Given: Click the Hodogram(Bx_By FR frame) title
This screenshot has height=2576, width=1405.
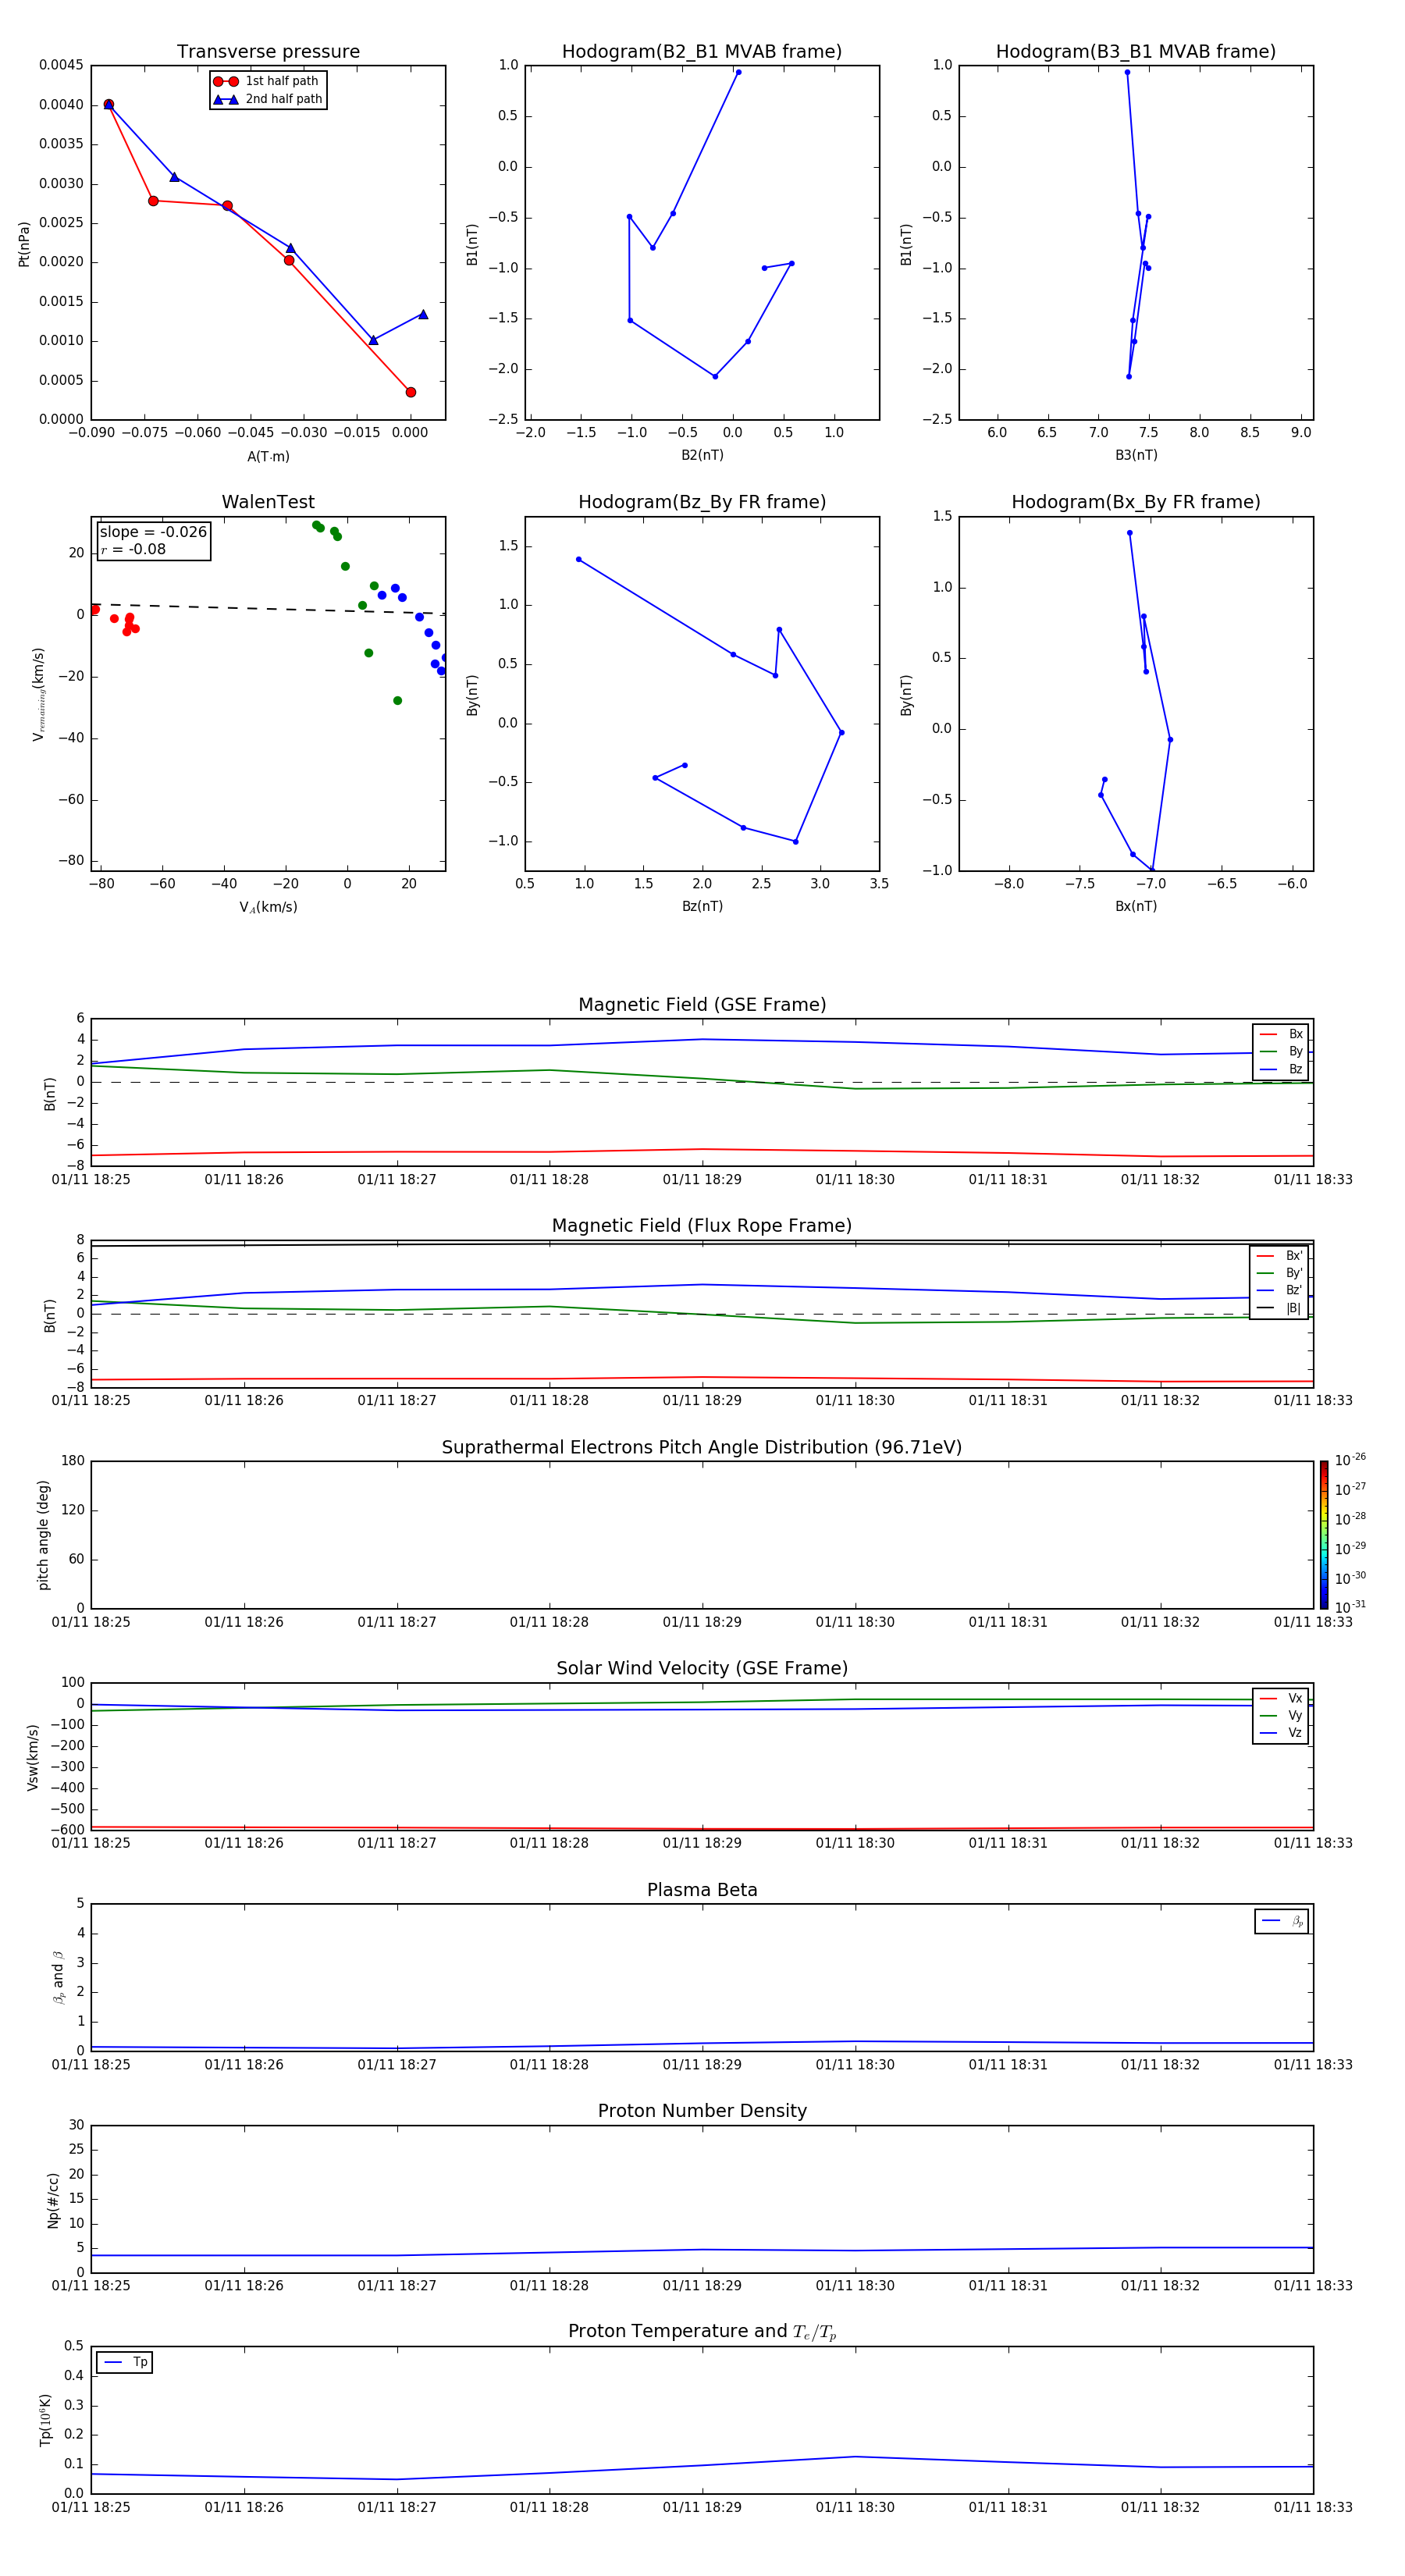Looking at the screenshot, I should [x=1136, y=502].
